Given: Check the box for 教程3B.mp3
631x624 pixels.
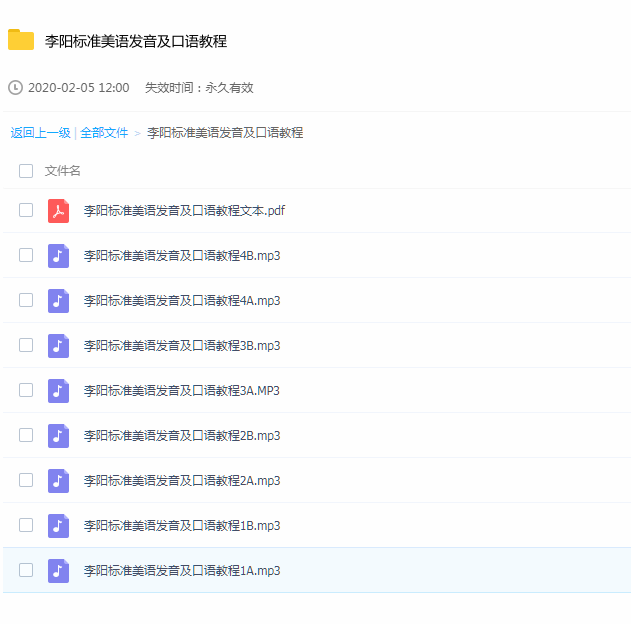Looking at the screenshot, I should pyautogui.click(x=26, y=345).
